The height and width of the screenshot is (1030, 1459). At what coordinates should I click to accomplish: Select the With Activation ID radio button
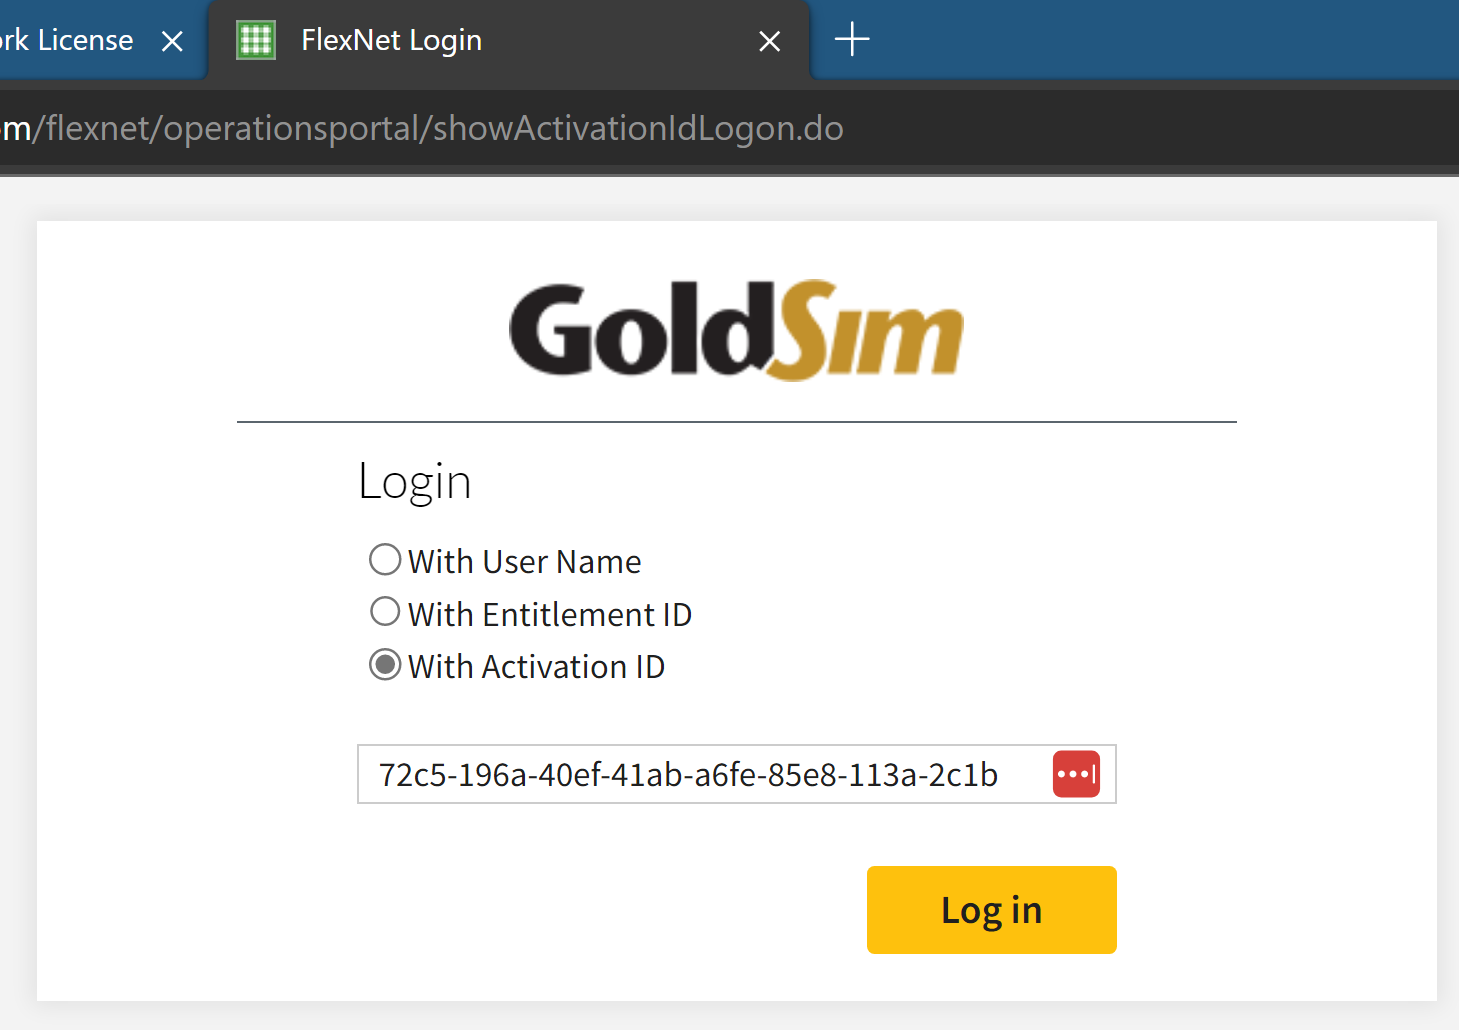click(385, 664)
